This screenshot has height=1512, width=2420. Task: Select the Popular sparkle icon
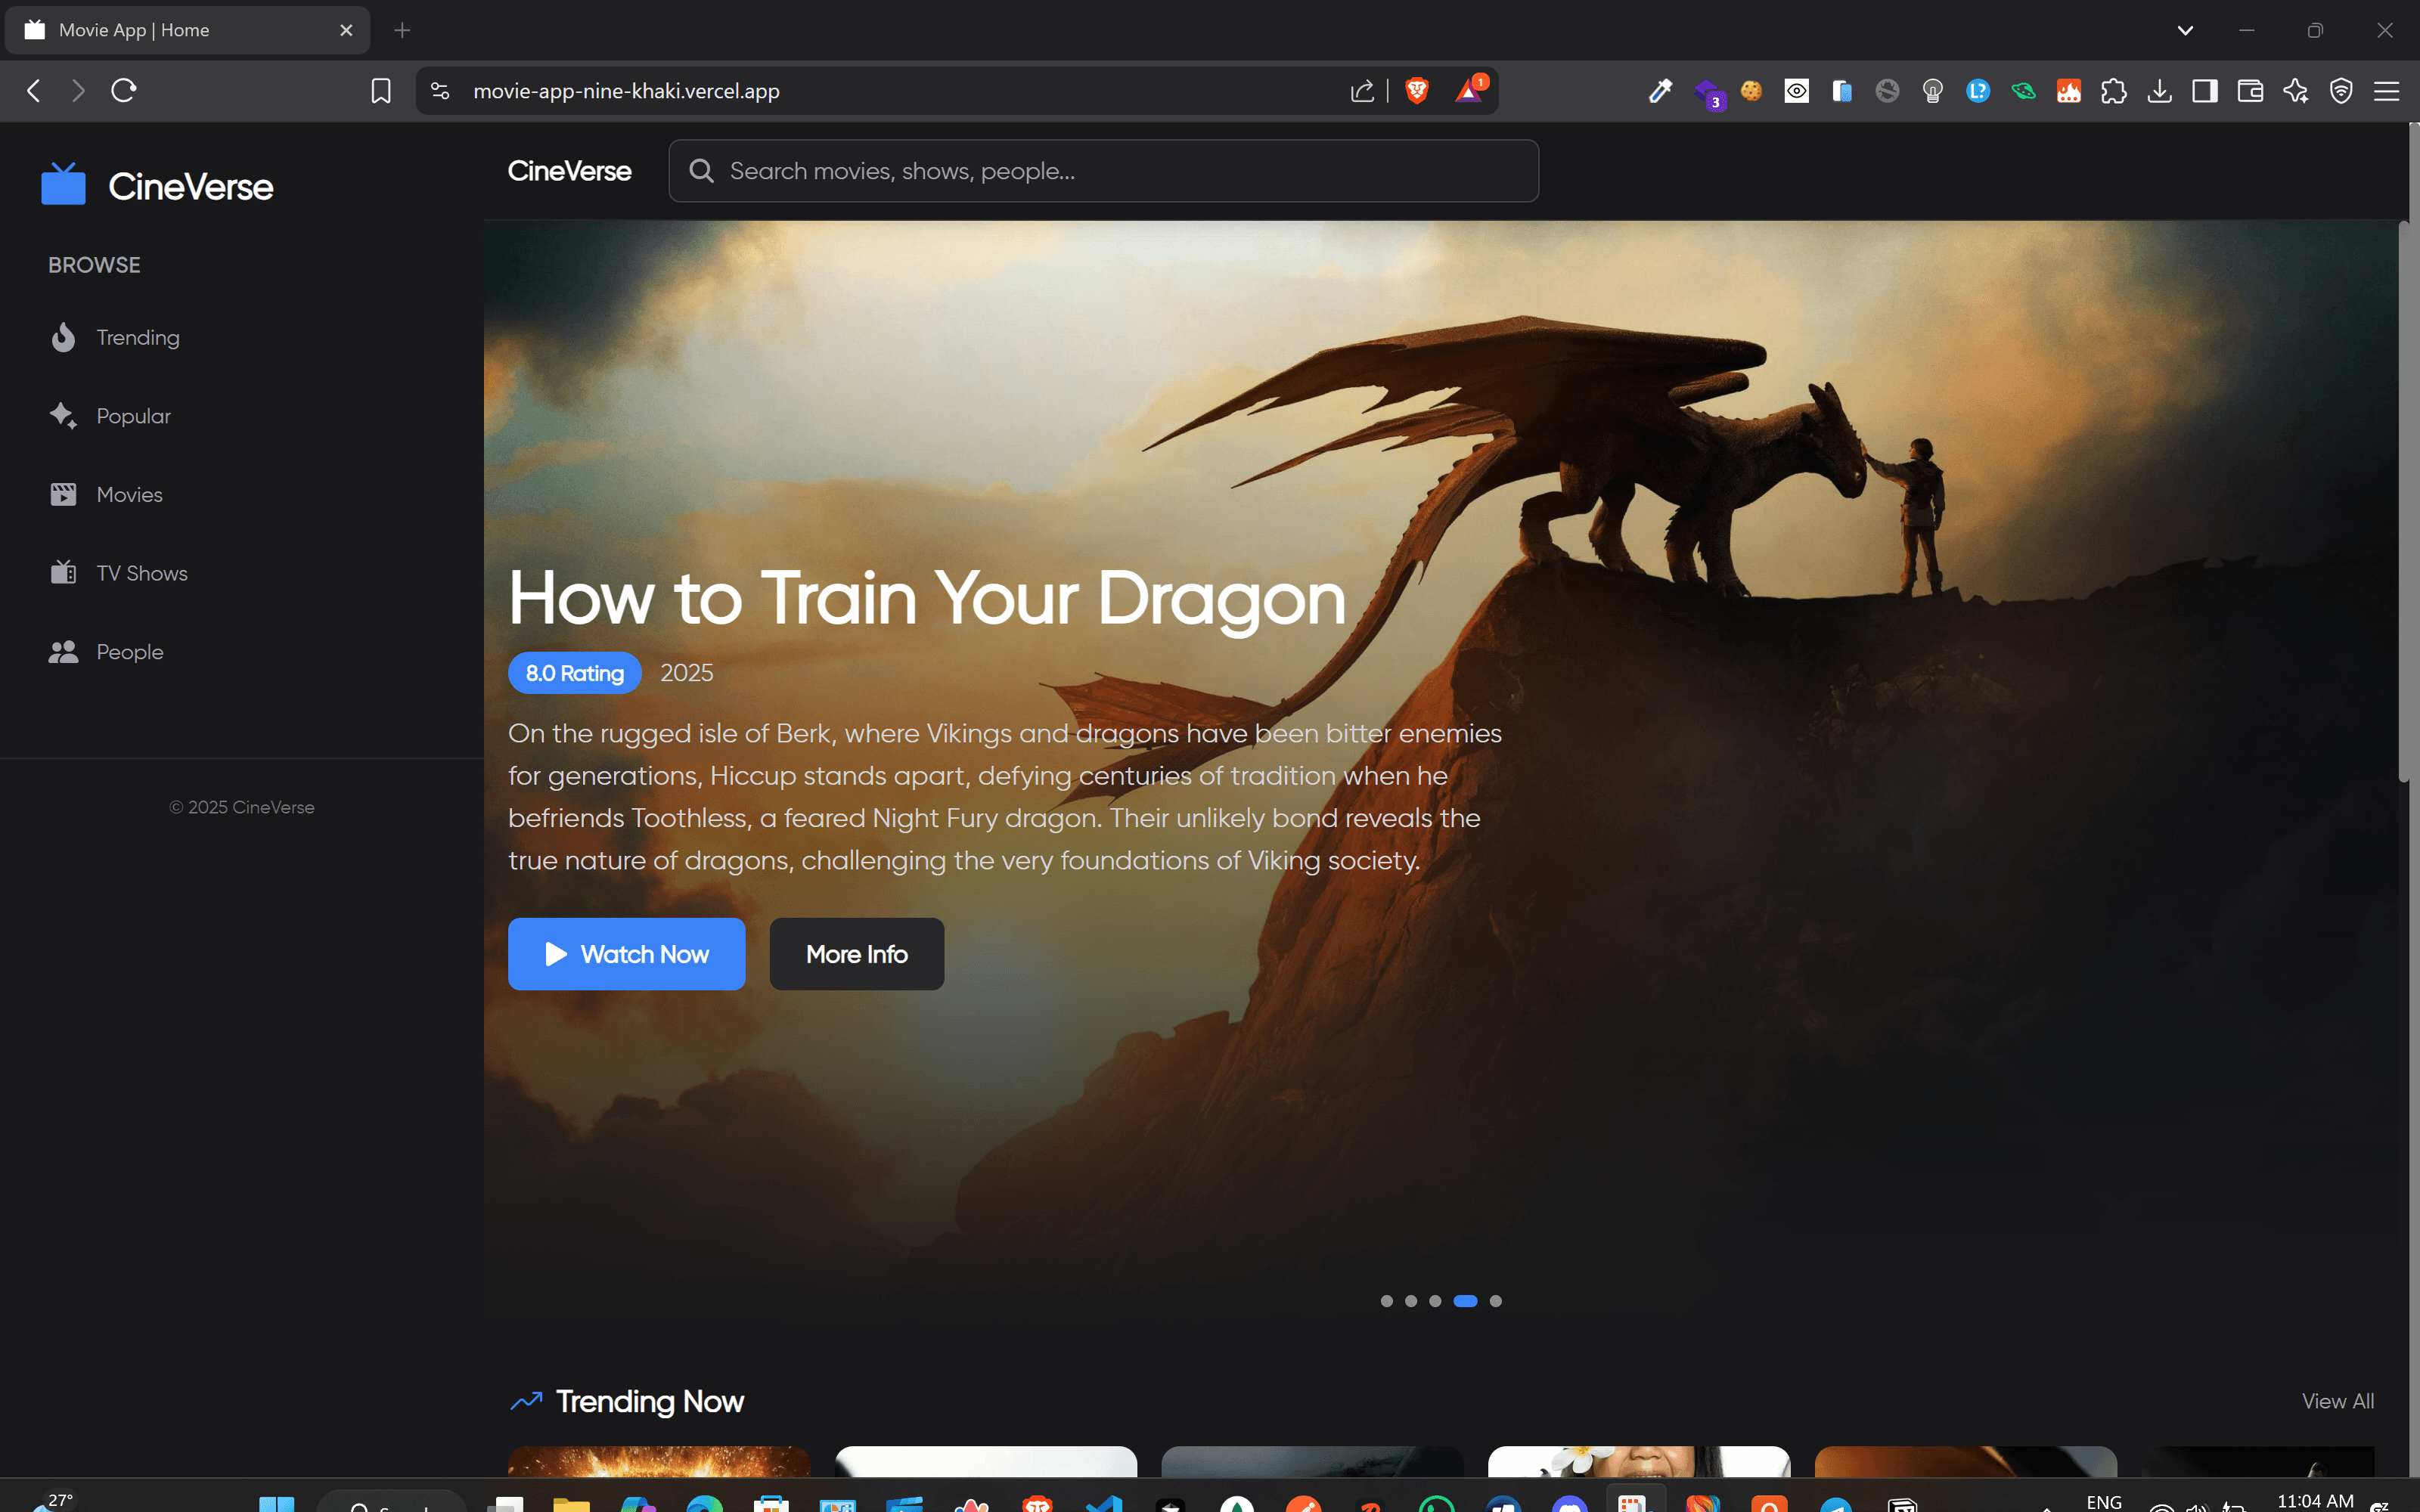click(63, 416)
